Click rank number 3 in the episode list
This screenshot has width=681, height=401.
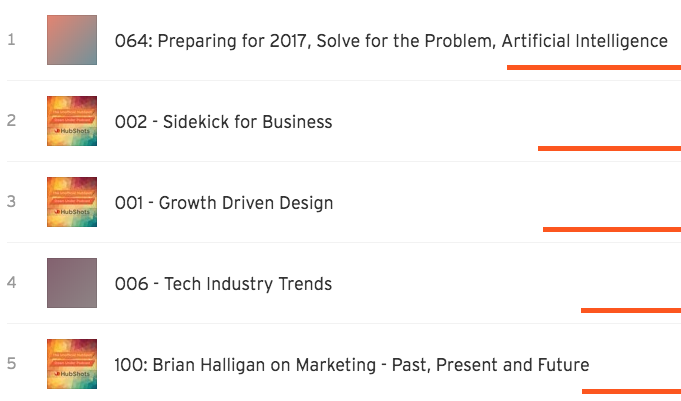[x=11, y=202]
